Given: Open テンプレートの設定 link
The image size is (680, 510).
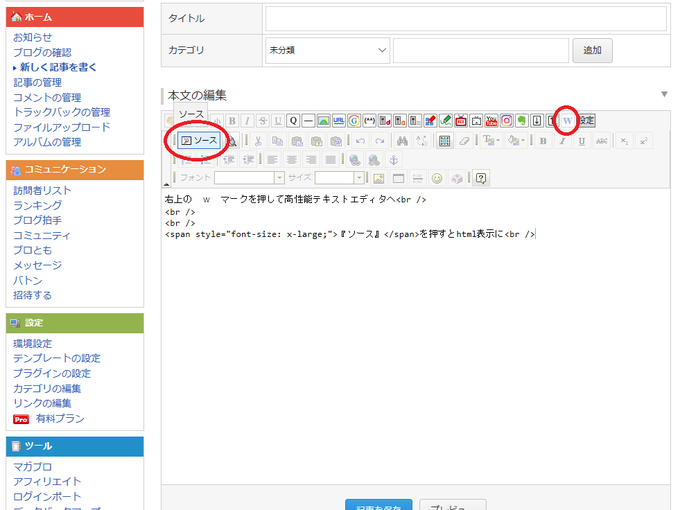Looking at the screenshot, I should (x=57, y=358).
